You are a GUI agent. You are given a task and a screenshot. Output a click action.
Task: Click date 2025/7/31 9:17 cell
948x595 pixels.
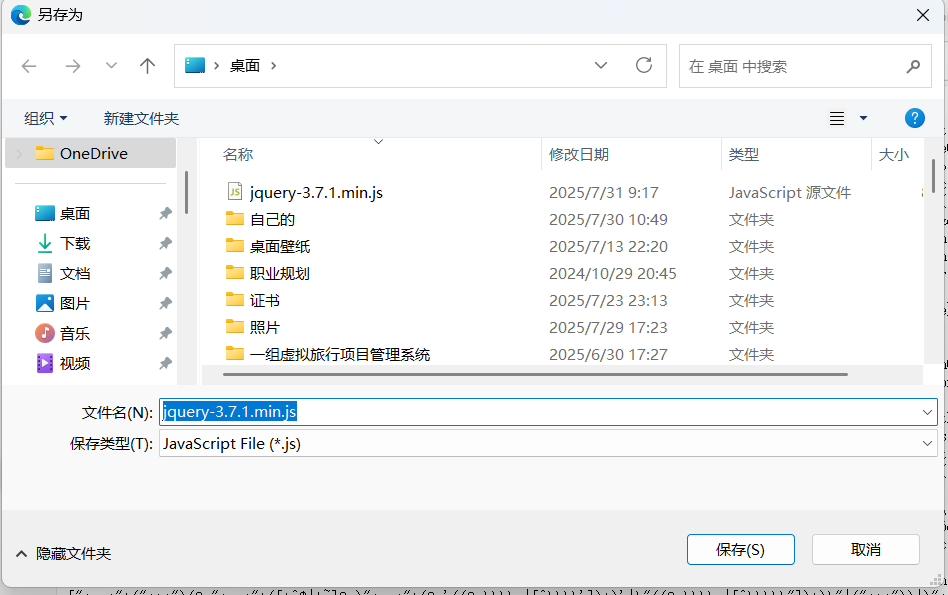tap(603, 192)
